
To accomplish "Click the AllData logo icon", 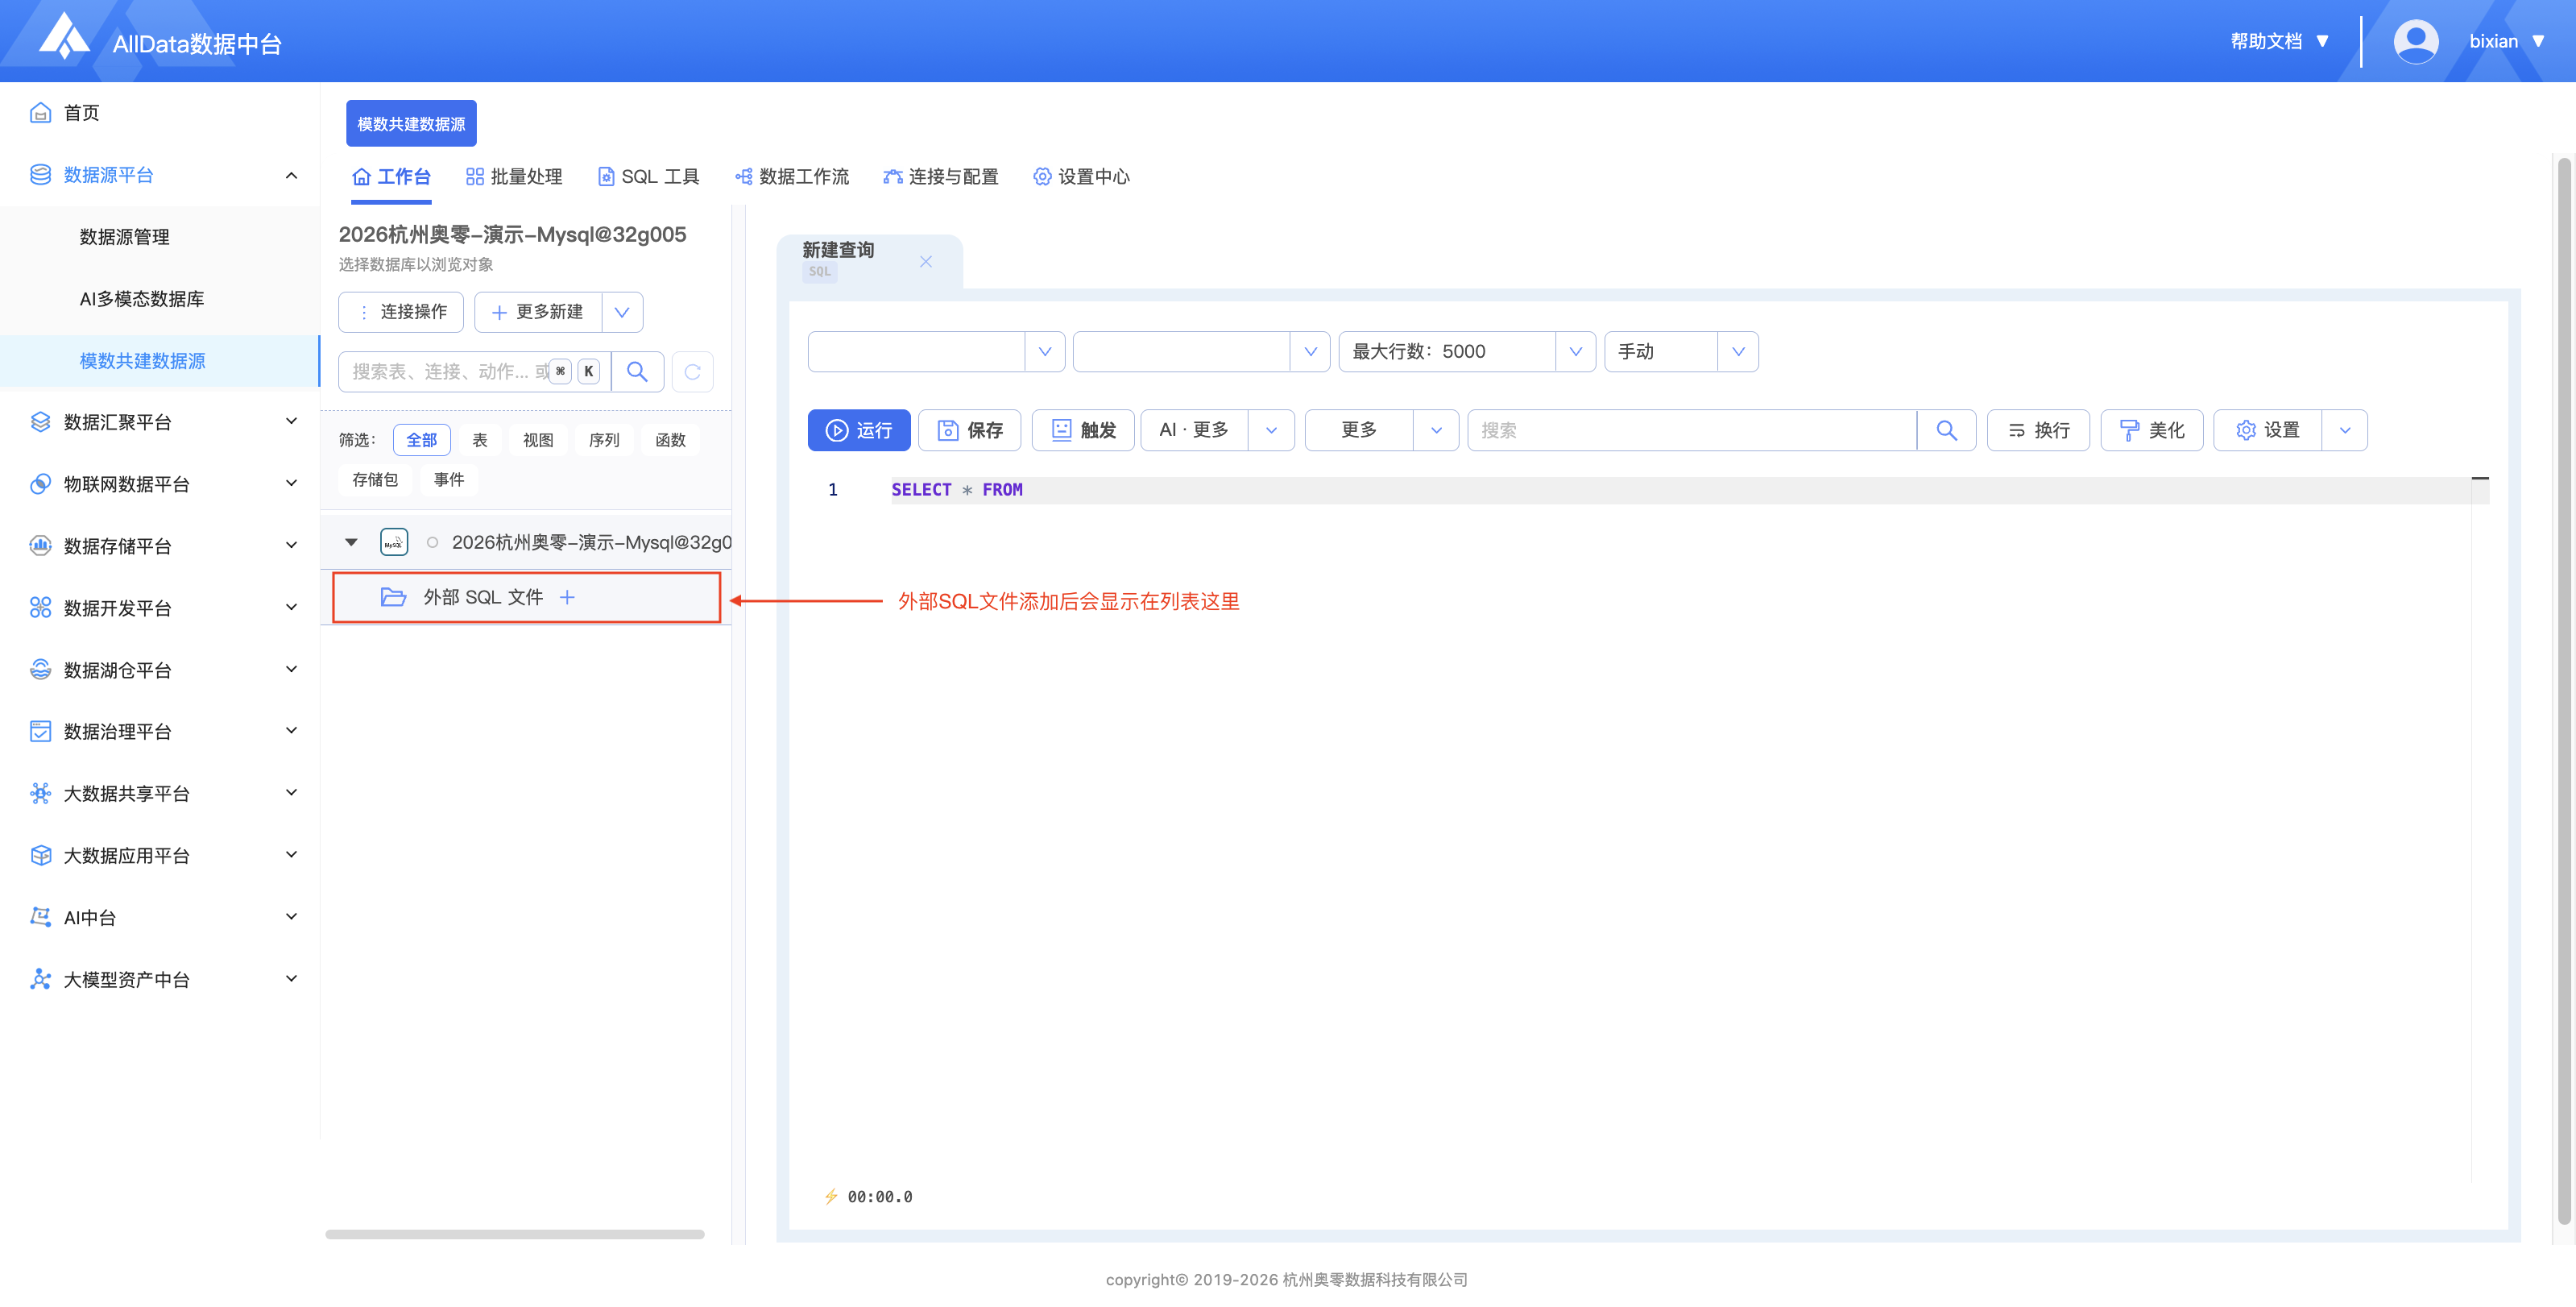I will coord(64,37).
